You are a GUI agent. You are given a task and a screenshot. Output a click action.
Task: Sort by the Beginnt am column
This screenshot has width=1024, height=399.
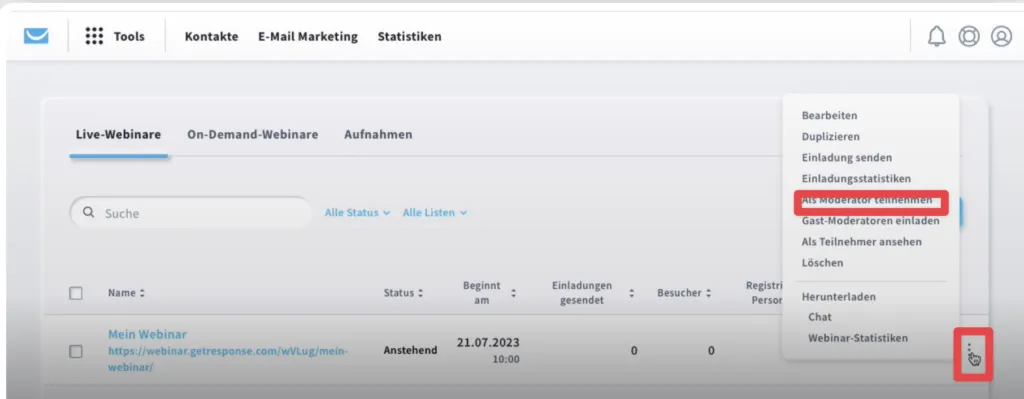tap(489, 293)
